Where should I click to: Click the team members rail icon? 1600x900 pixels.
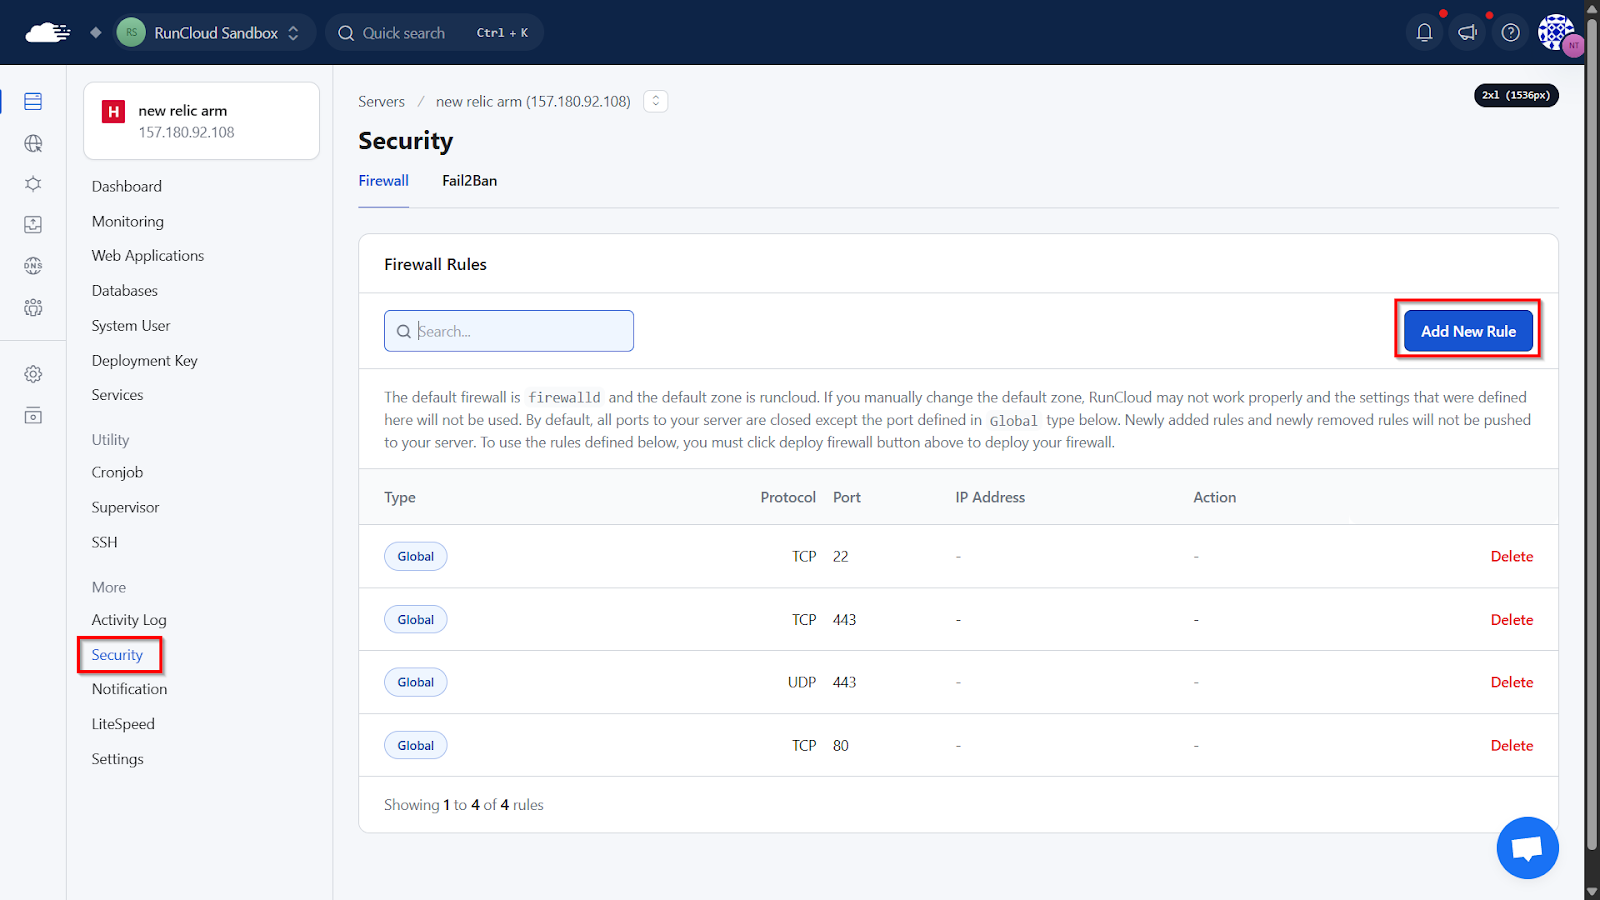33,308
